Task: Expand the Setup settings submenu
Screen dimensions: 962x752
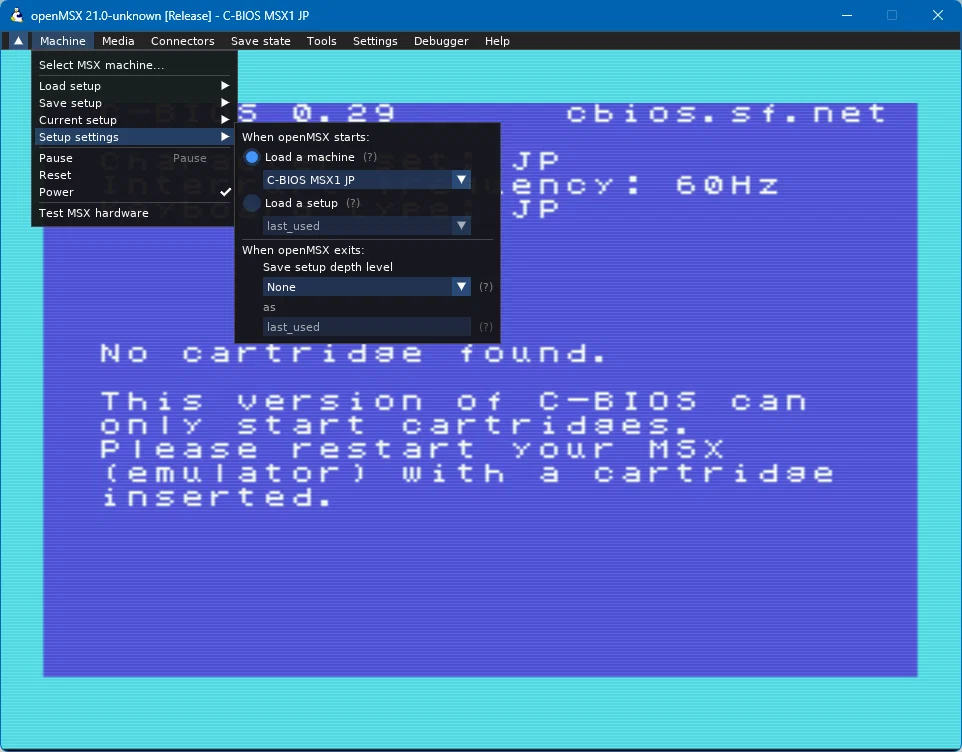Action: pos(134,137)
